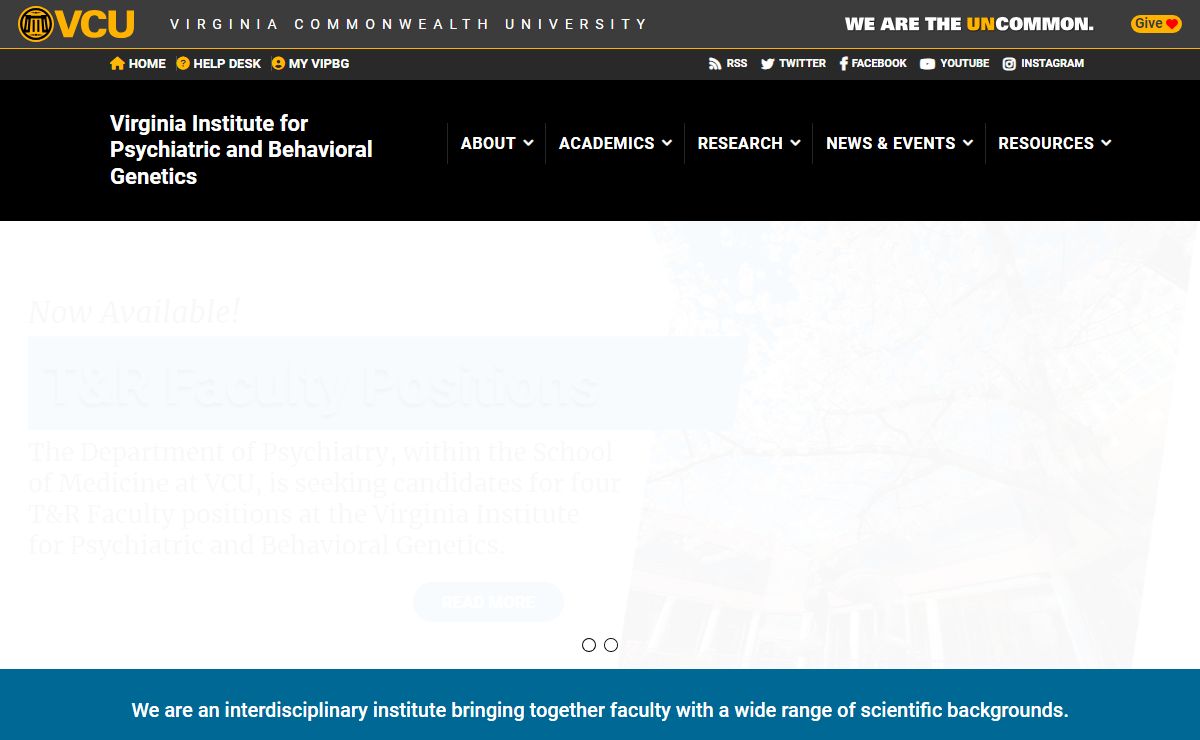
Task: Click the RSS feed icon
Action: (714, 63)
